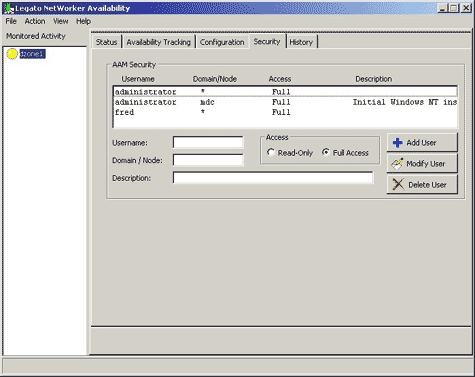The height and width of the screenshot is (377, 475).
Task: Click the Legato NetWorker title bar icon
Action: 8,8
